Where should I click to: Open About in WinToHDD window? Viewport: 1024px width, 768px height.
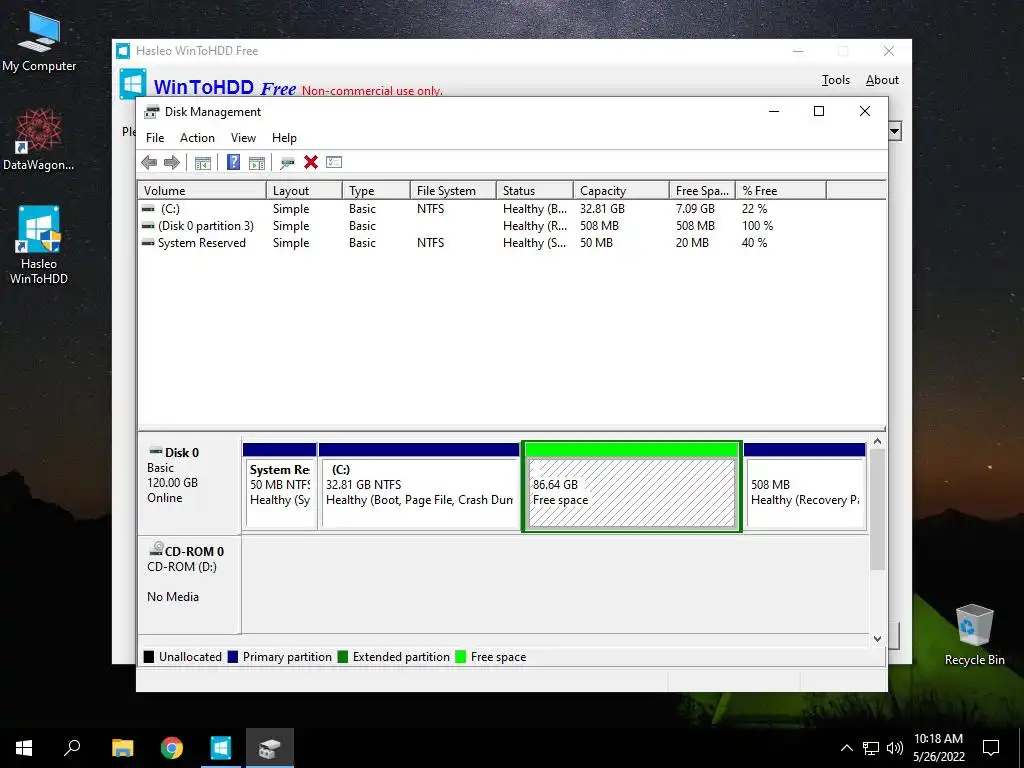pos(882,80)
